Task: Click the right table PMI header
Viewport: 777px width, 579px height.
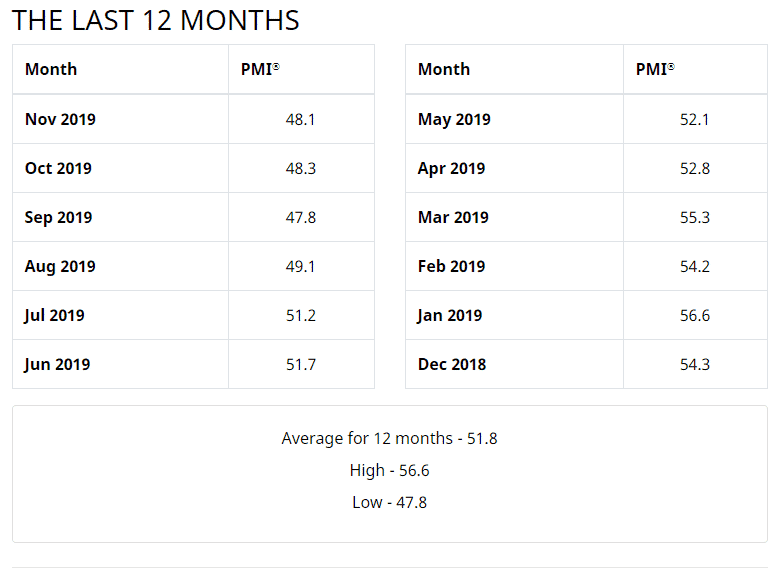Action: coord(655,69)
